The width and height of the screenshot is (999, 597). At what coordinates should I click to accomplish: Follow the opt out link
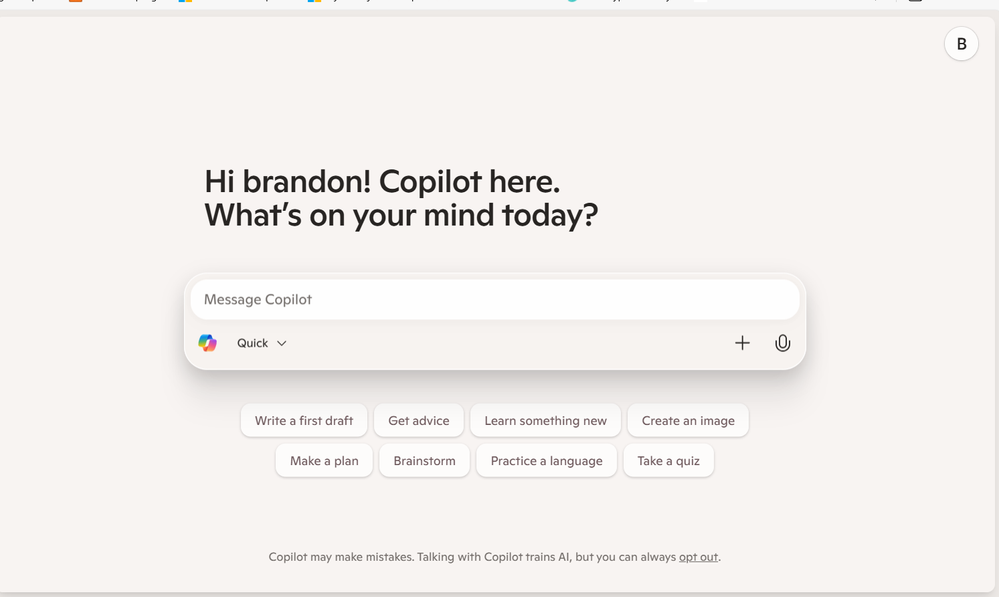698,557
